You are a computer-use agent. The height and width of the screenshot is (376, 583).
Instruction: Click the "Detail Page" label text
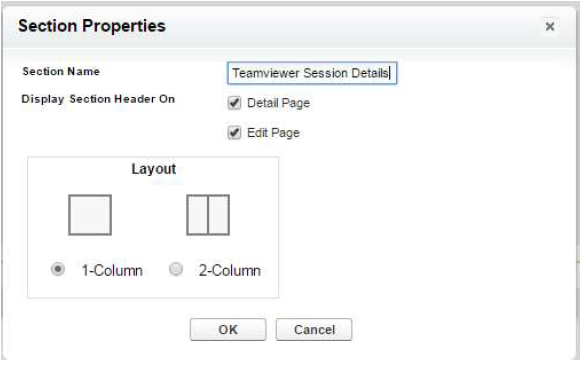(278, 103)
